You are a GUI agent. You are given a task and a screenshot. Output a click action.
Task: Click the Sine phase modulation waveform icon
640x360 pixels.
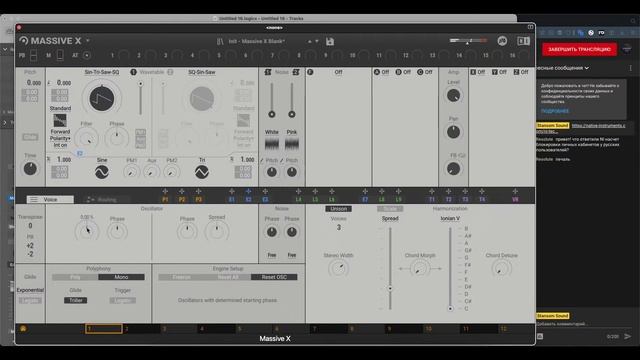(102, 172)
